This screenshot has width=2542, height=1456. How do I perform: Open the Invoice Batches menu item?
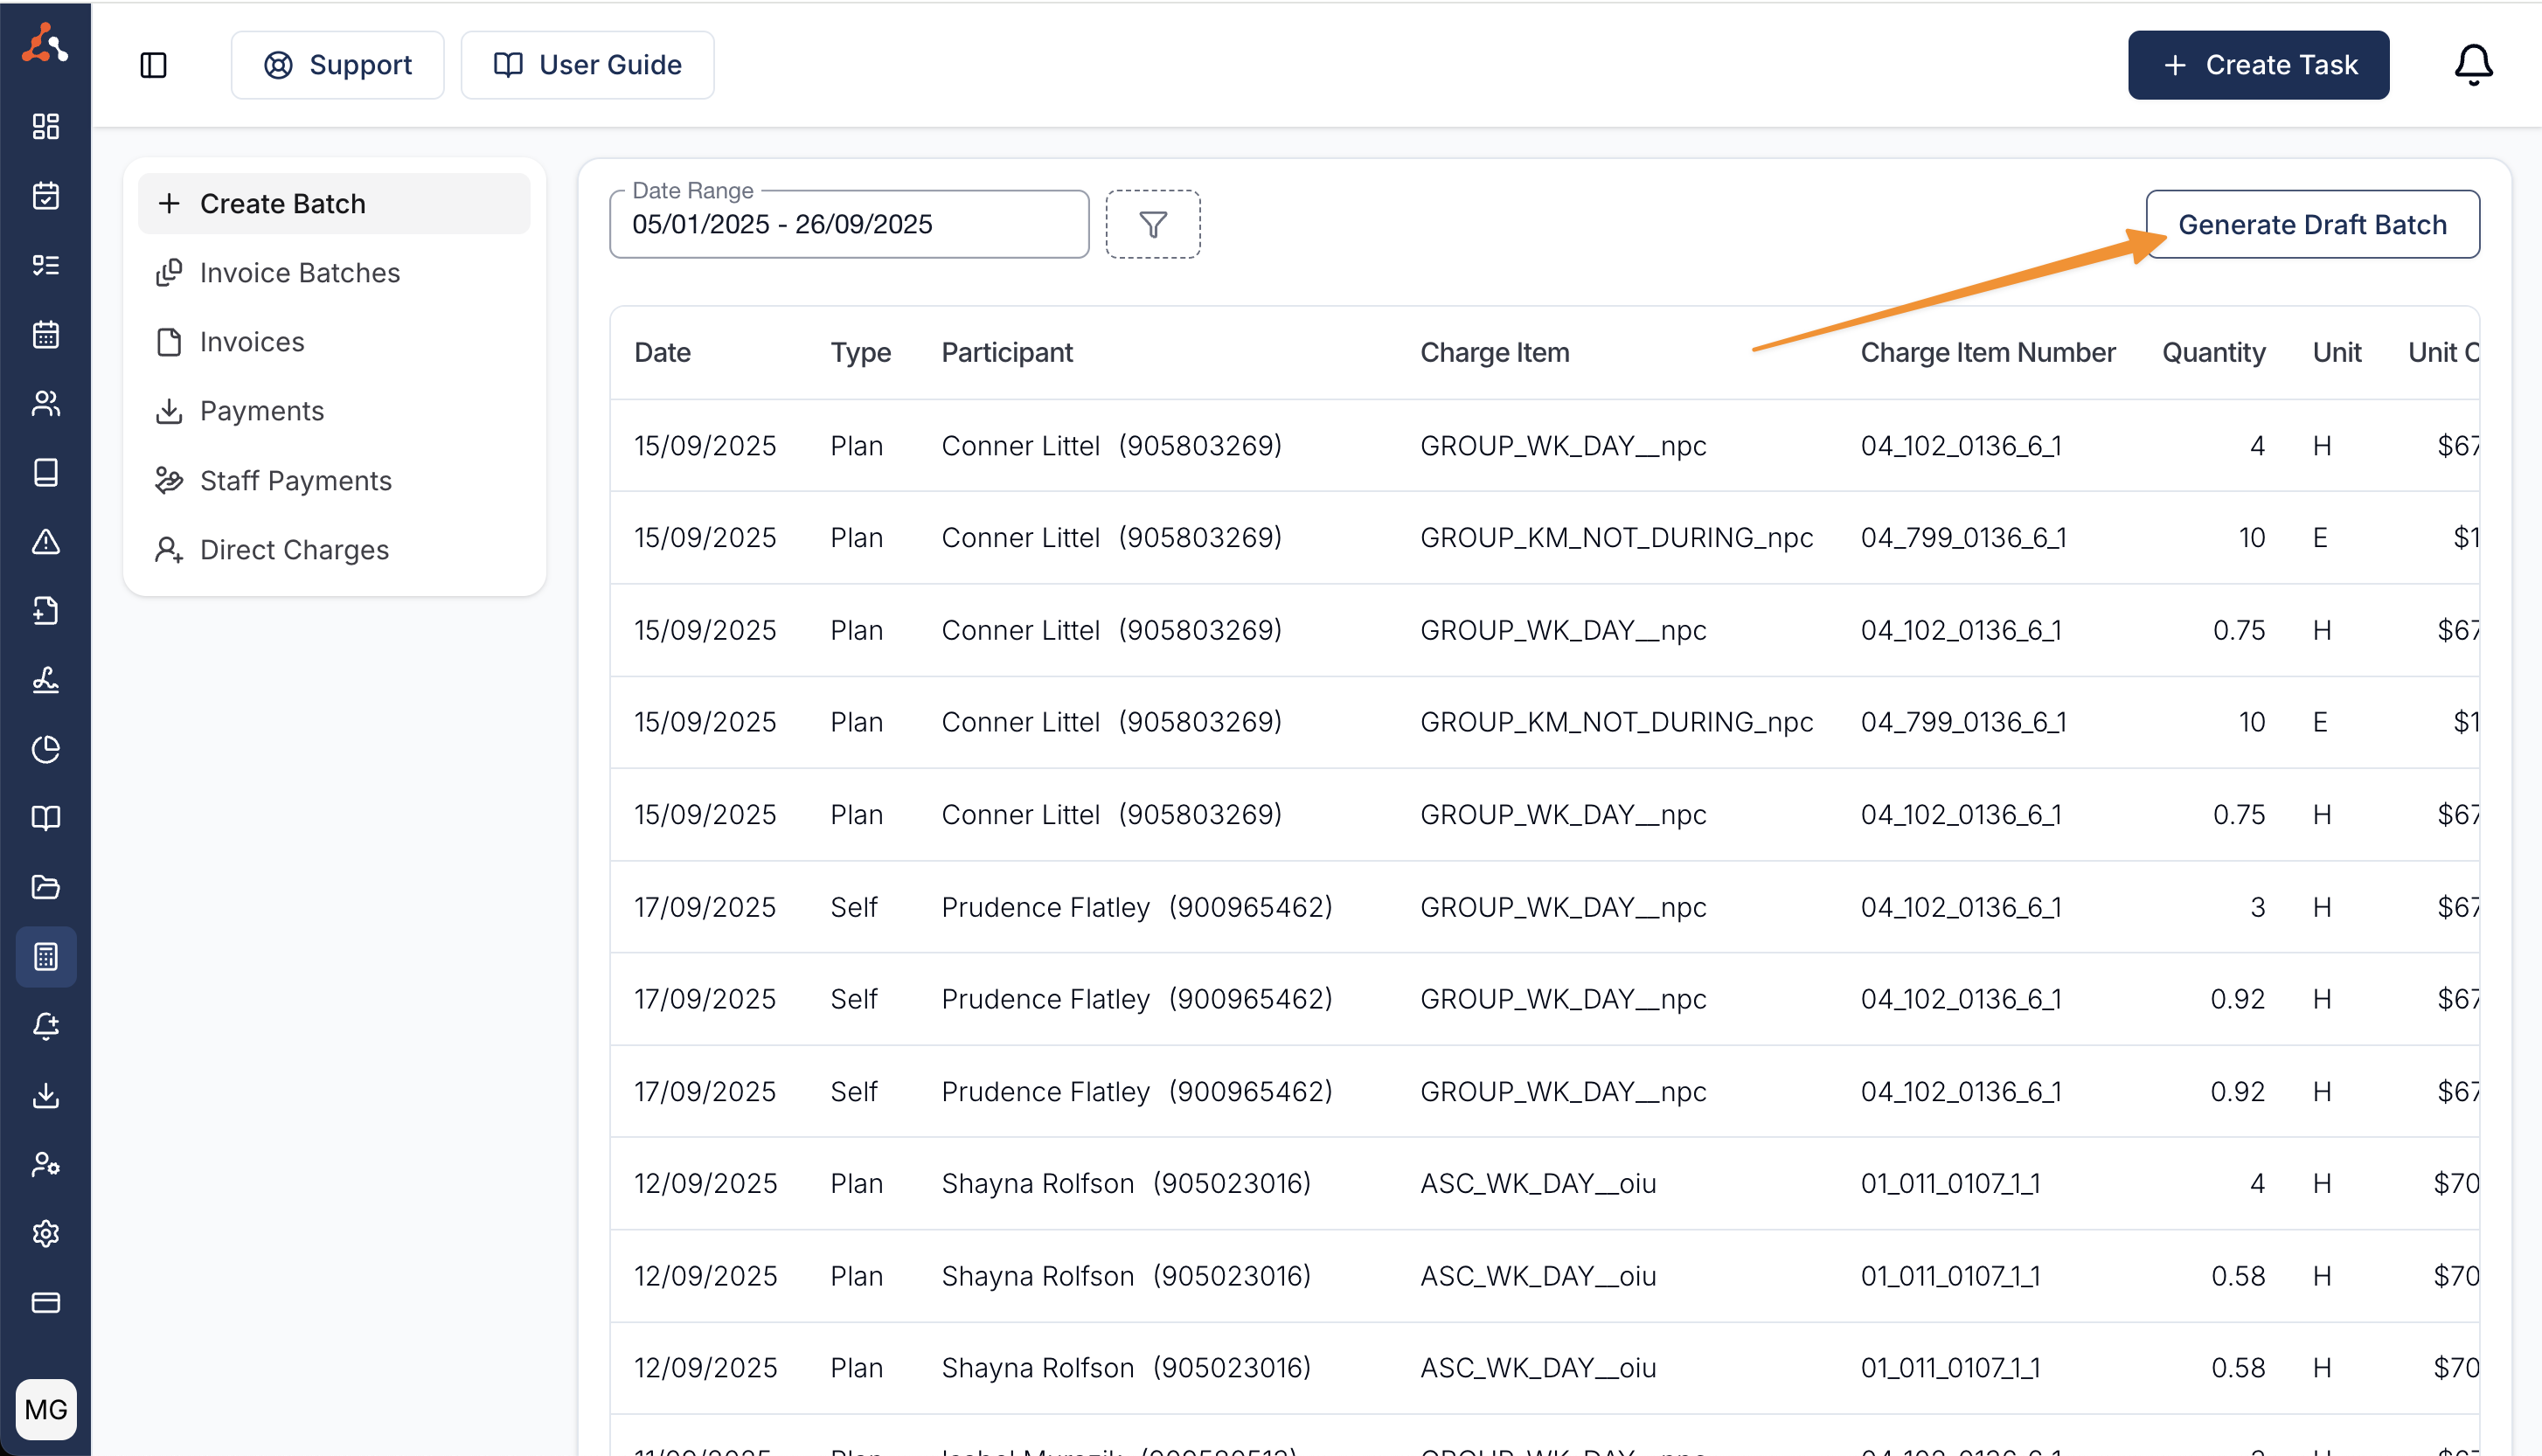(x=299, y=272)
